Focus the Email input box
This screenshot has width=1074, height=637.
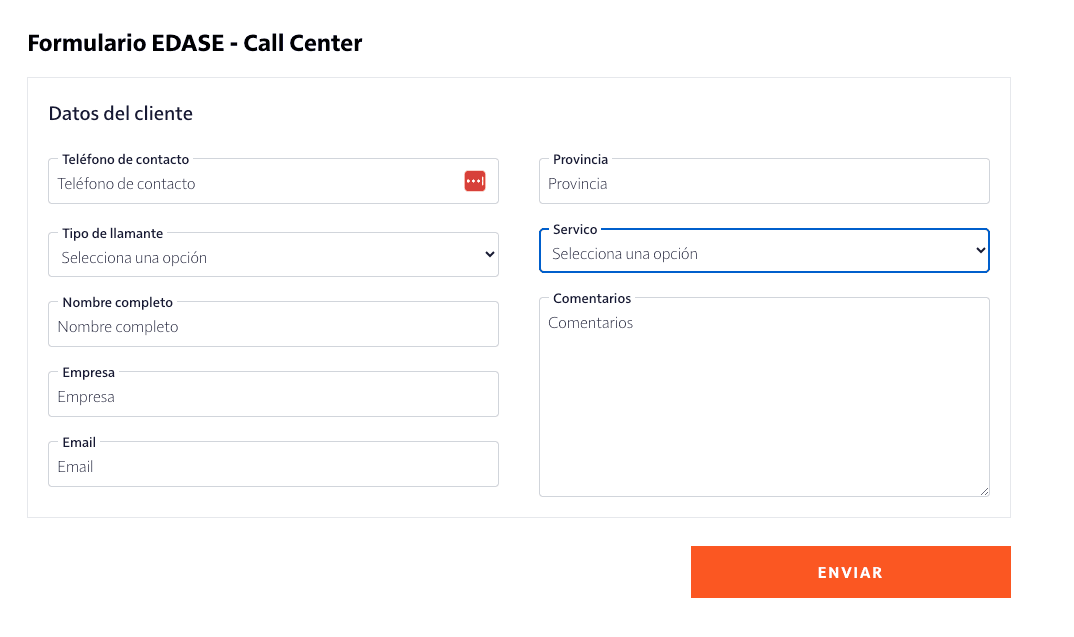point(273,467)
